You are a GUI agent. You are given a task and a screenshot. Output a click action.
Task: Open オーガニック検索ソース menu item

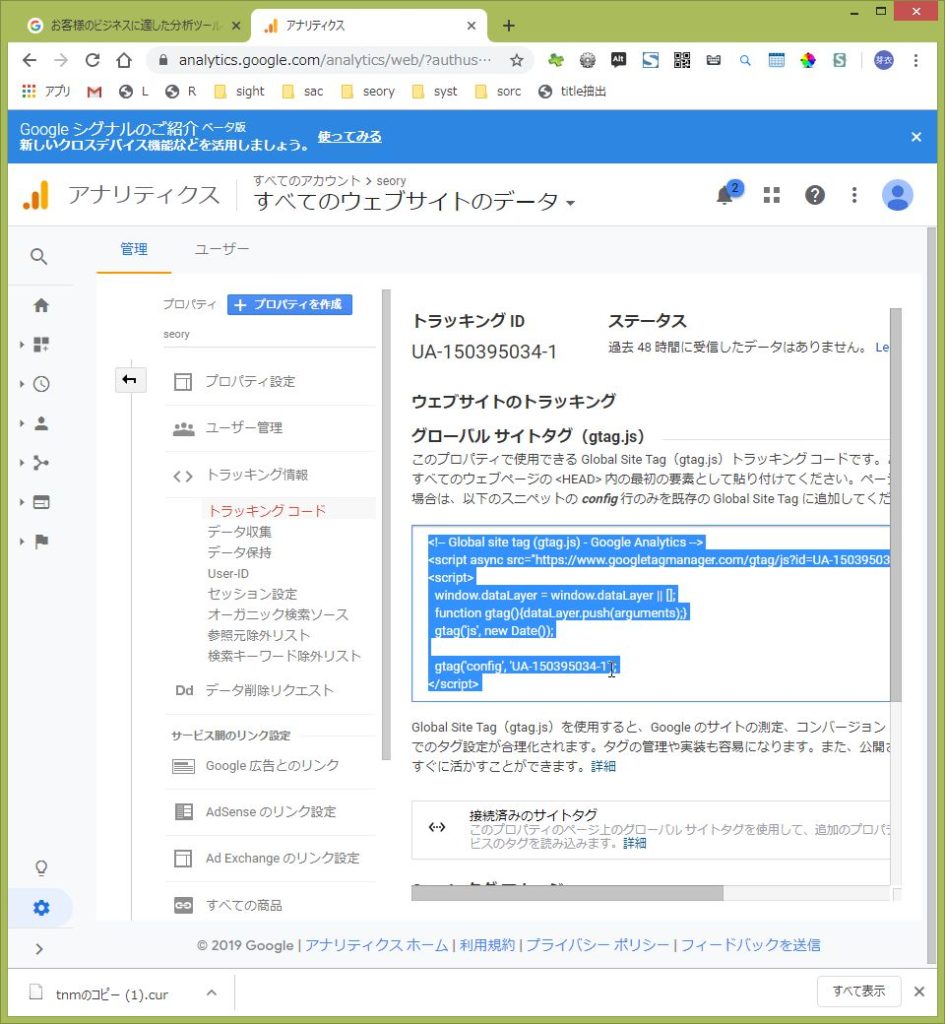point(278,615)
